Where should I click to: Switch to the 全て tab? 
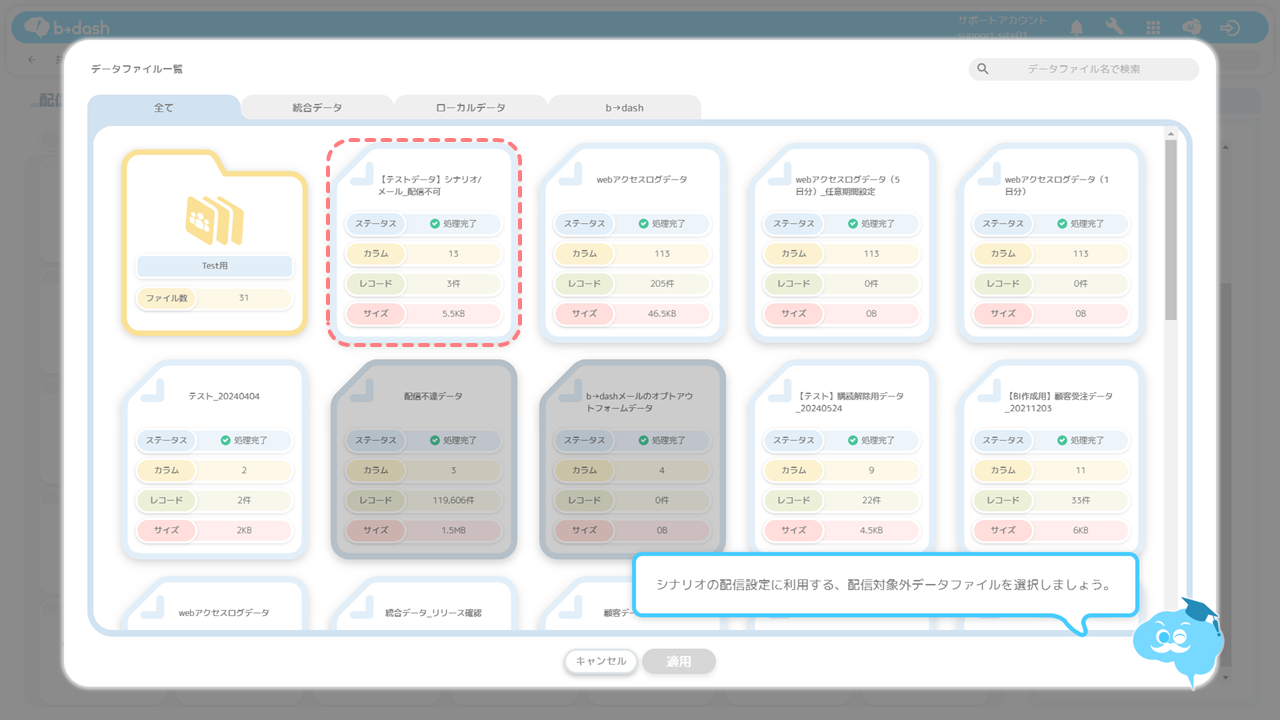(164, 107)
